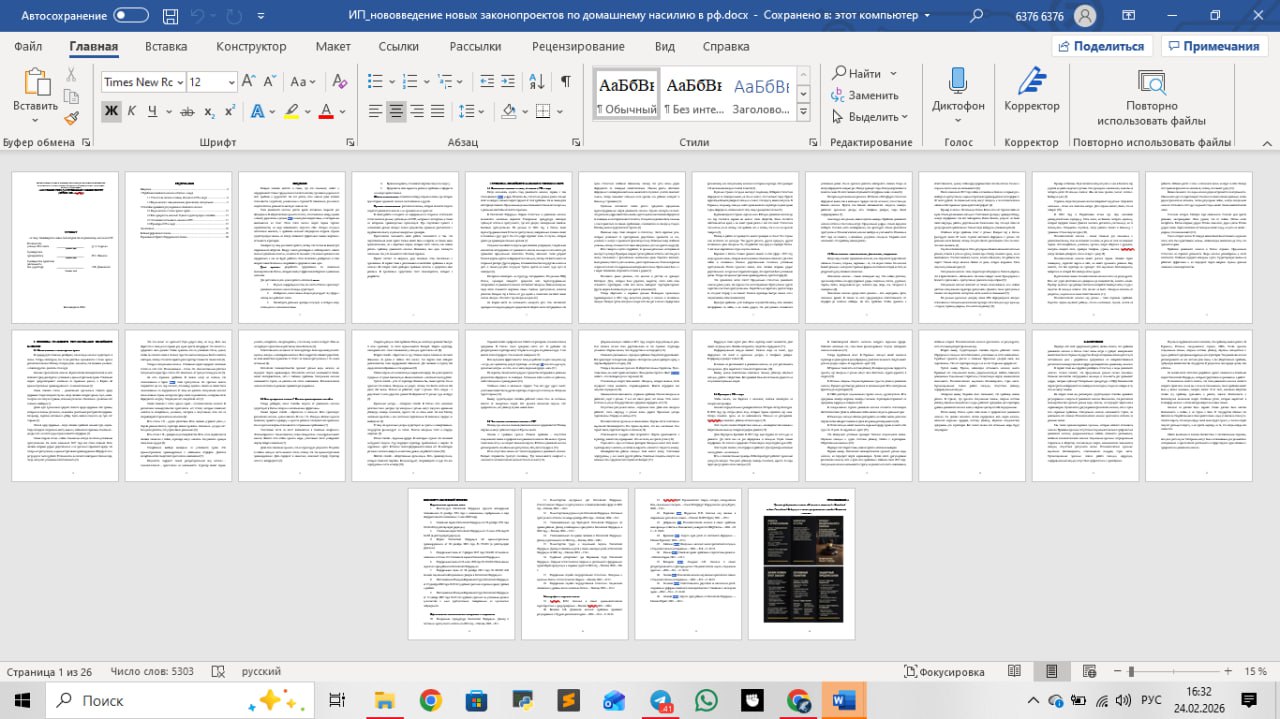The image size is (1280, 719).
Task: Toggle Underline (Ч) formatting
Action: pos(152,111)
